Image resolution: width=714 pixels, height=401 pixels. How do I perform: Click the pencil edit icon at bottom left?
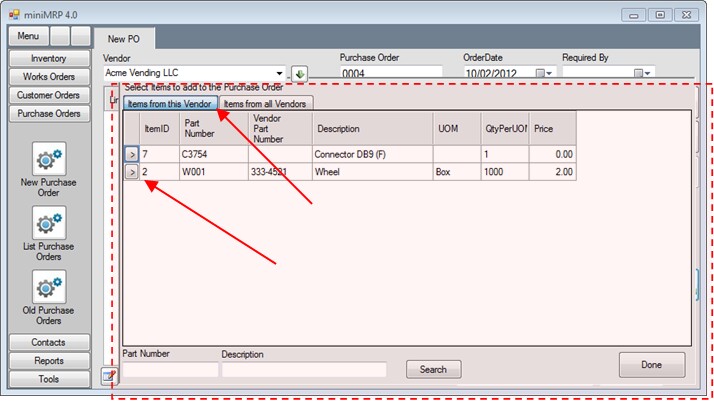point(108,376)
